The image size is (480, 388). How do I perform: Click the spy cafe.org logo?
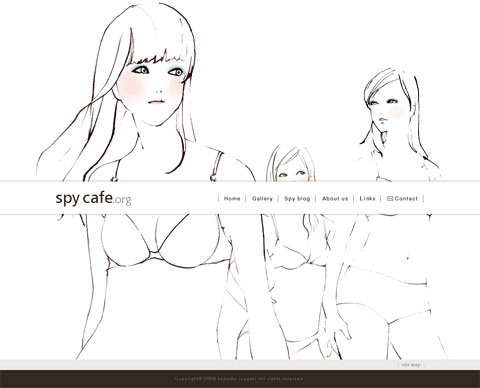[93, 199]
